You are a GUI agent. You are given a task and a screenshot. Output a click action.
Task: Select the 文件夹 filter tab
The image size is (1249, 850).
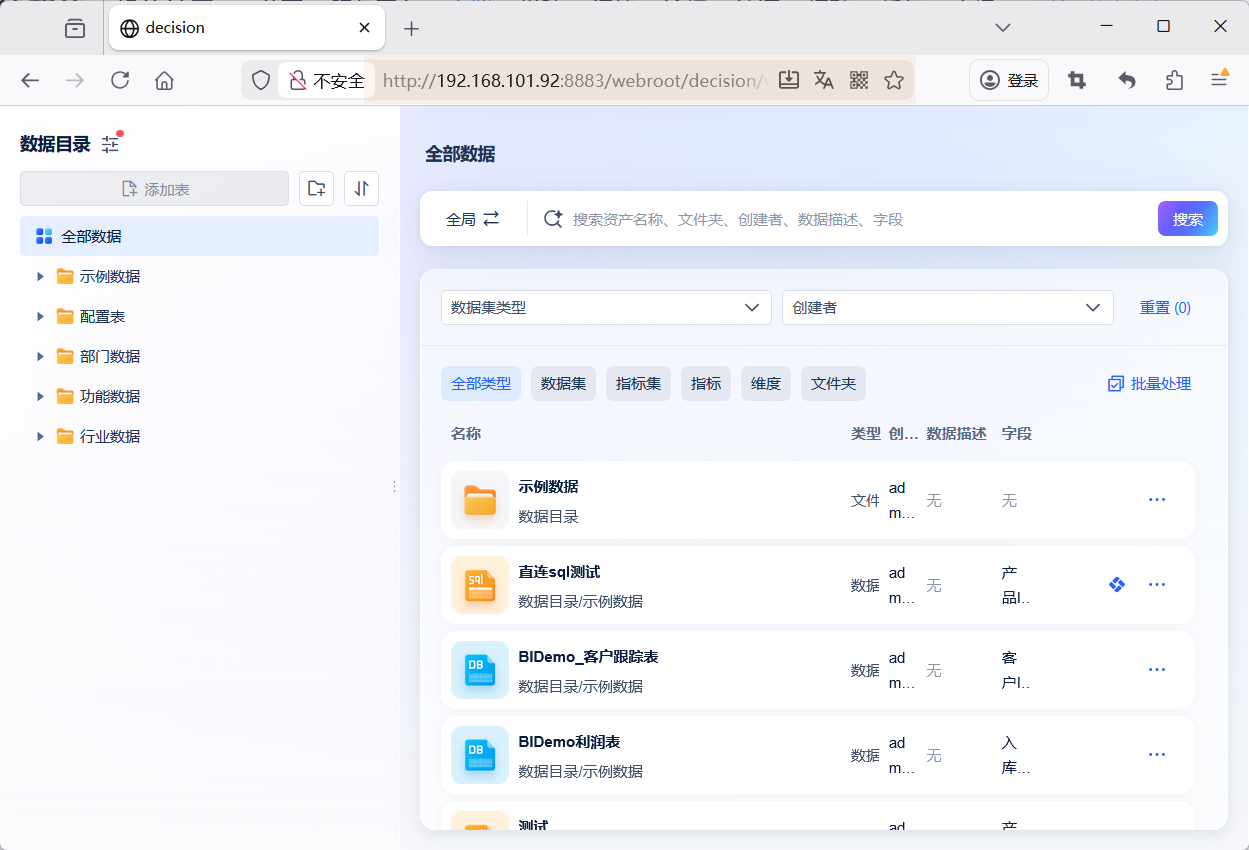click(x=833, y=383)
